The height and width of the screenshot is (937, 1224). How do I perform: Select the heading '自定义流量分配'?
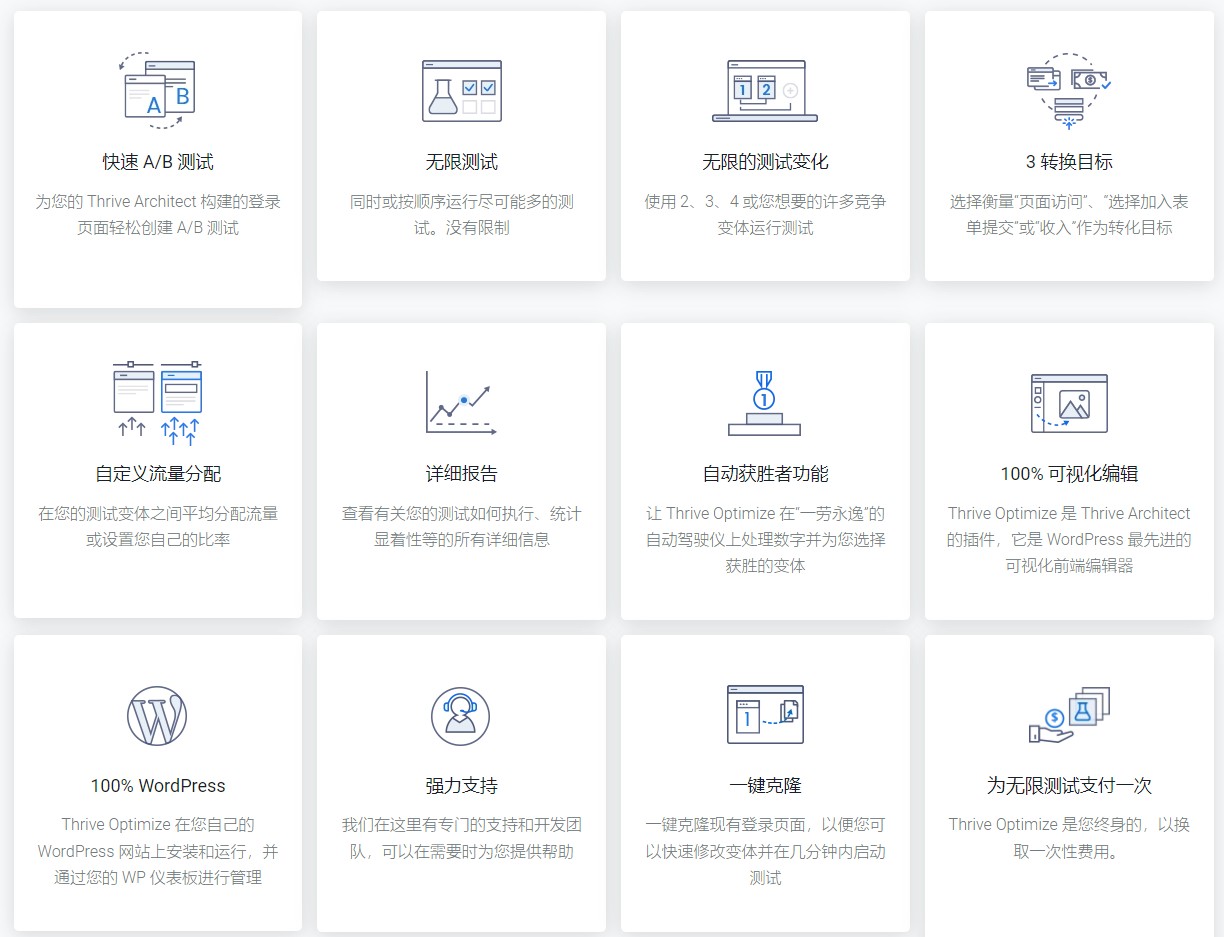[x=158, y=474]
